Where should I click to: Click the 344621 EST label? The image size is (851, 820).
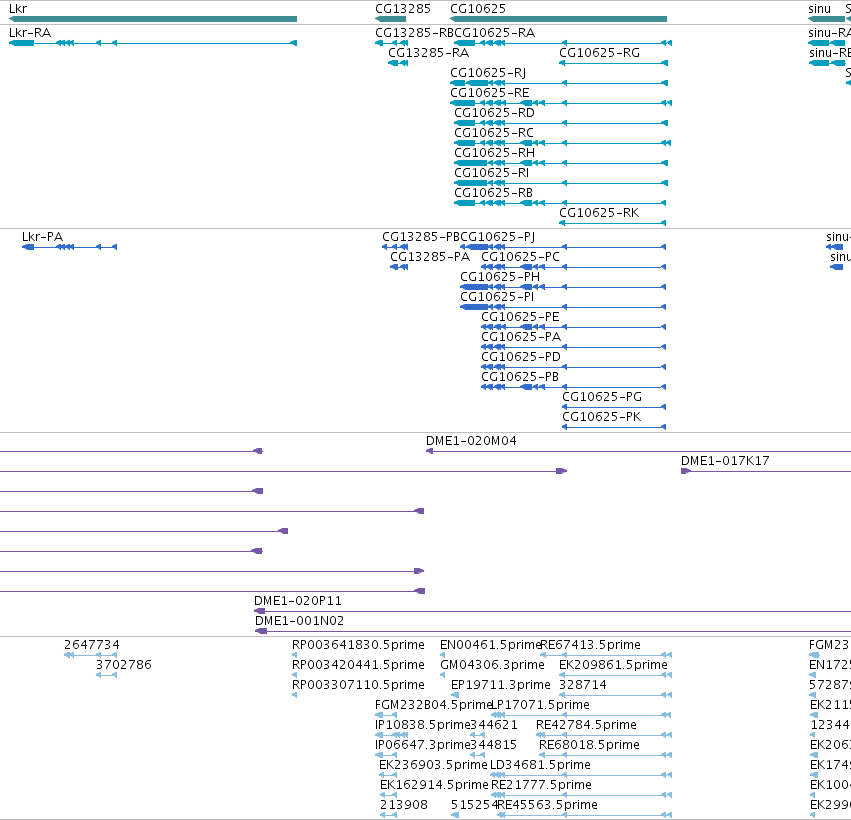494,726
